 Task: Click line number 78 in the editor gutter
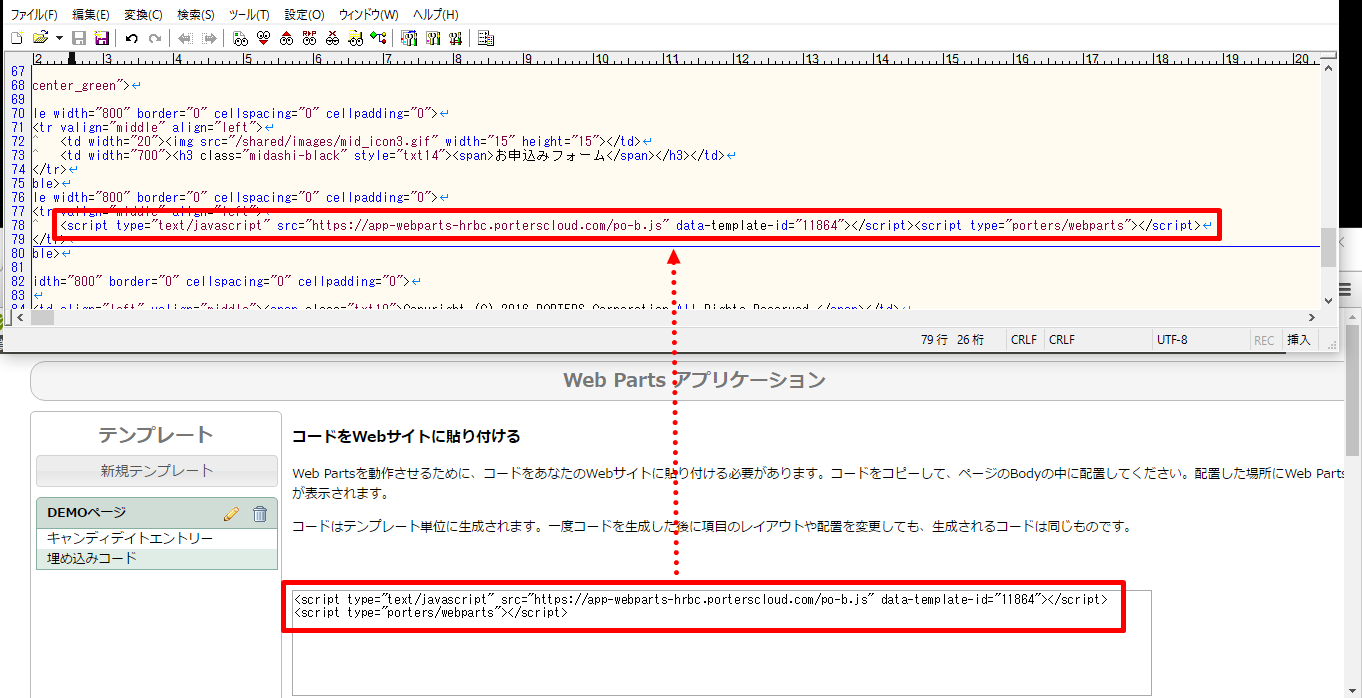17,225
